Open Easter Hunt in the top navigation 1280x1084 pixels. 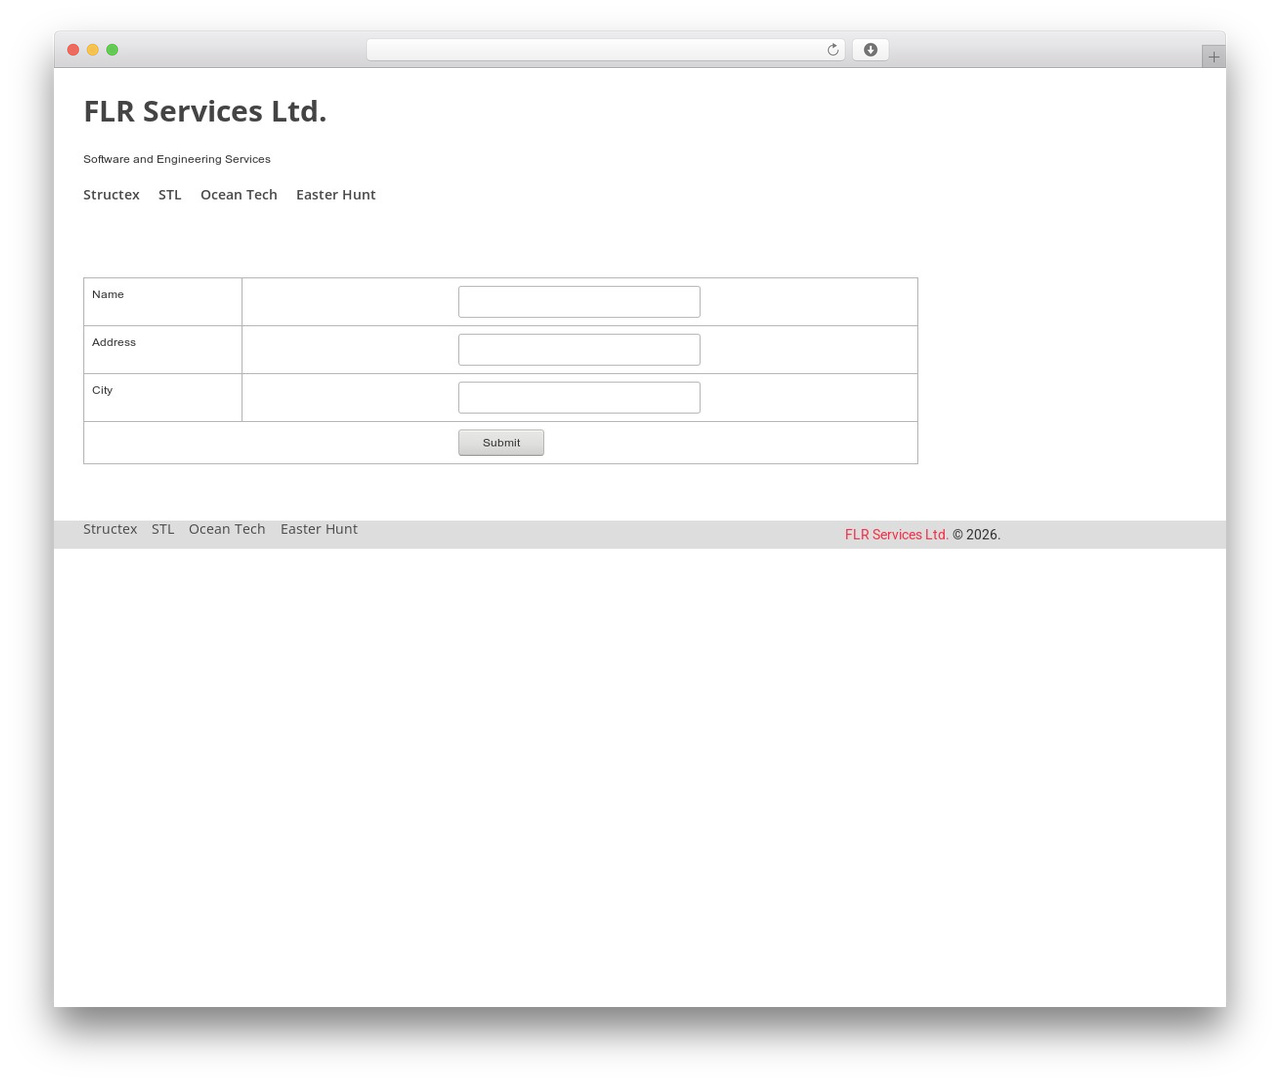(x=336, y=195)
